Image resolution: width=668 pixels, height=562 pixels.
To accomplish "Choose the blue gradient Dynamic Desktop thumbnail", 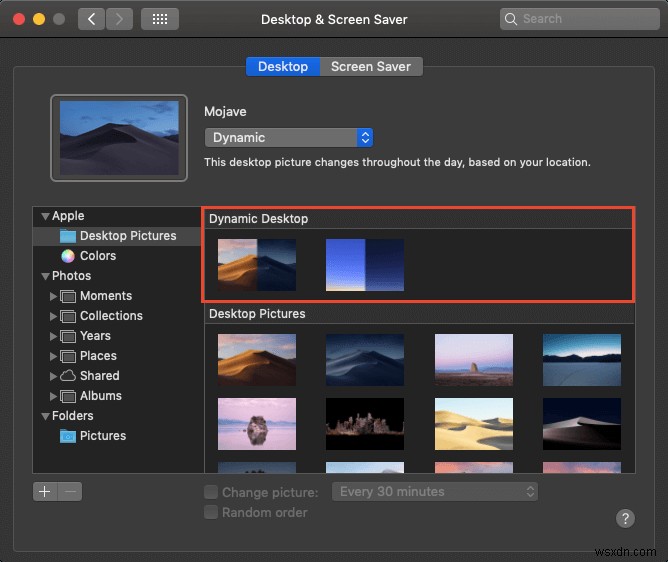I will click(x=365, y=265).
